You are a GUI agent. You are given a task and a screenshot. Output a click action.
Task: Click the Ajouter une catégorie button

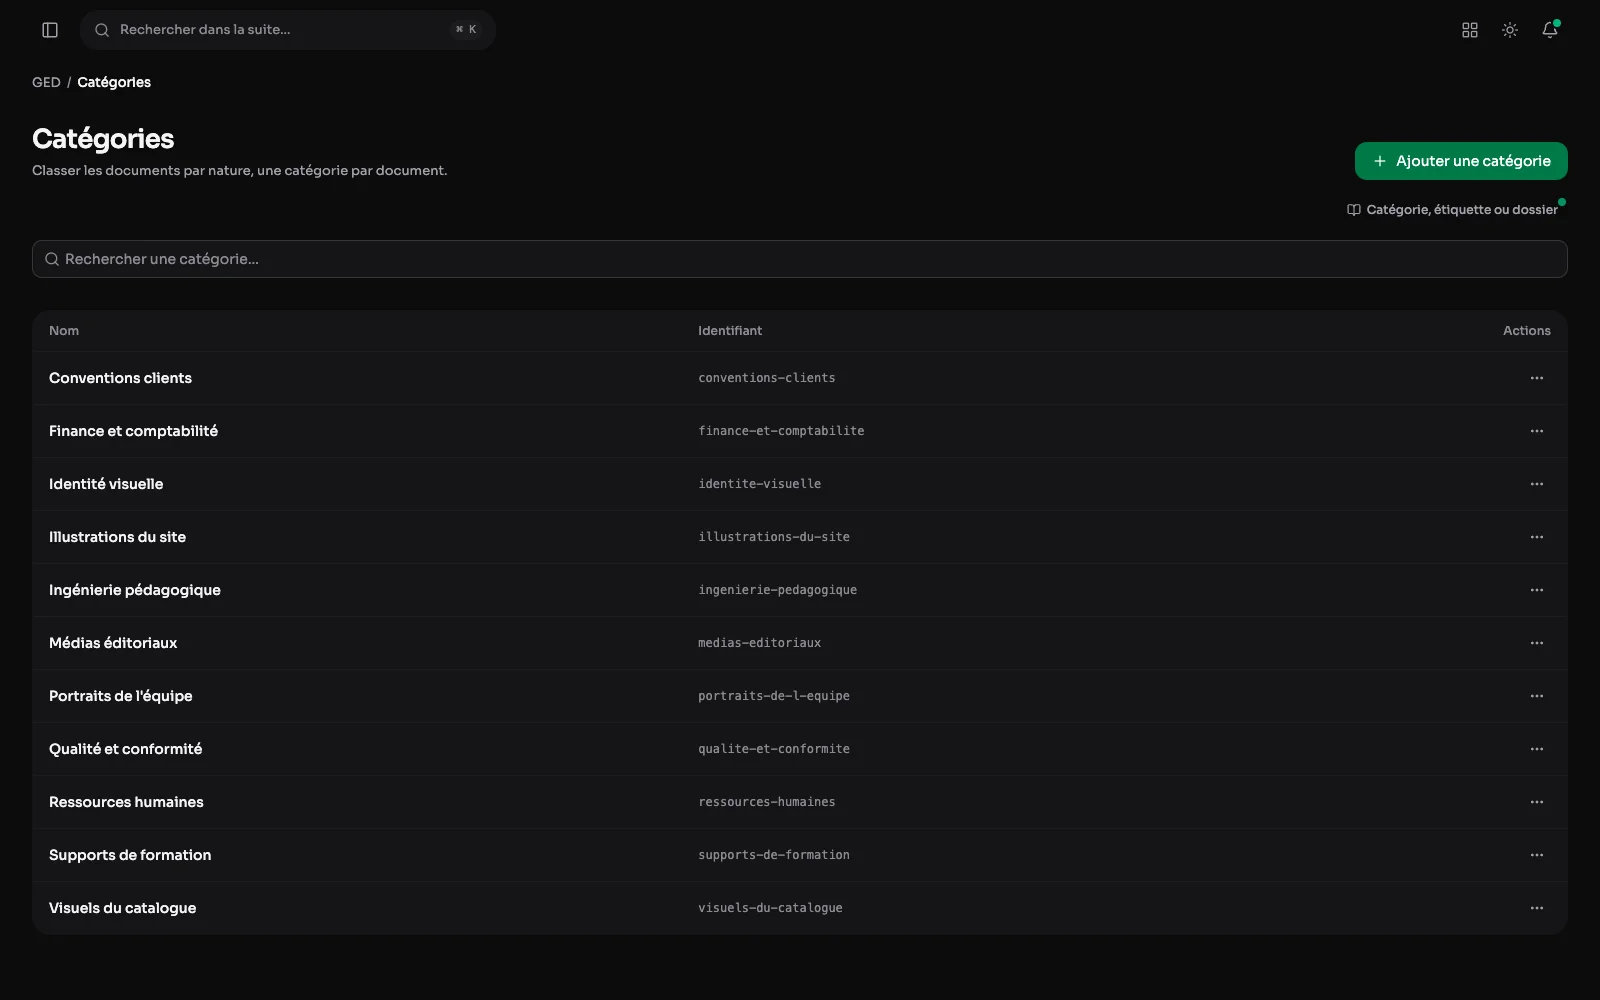coord(1461,161)
